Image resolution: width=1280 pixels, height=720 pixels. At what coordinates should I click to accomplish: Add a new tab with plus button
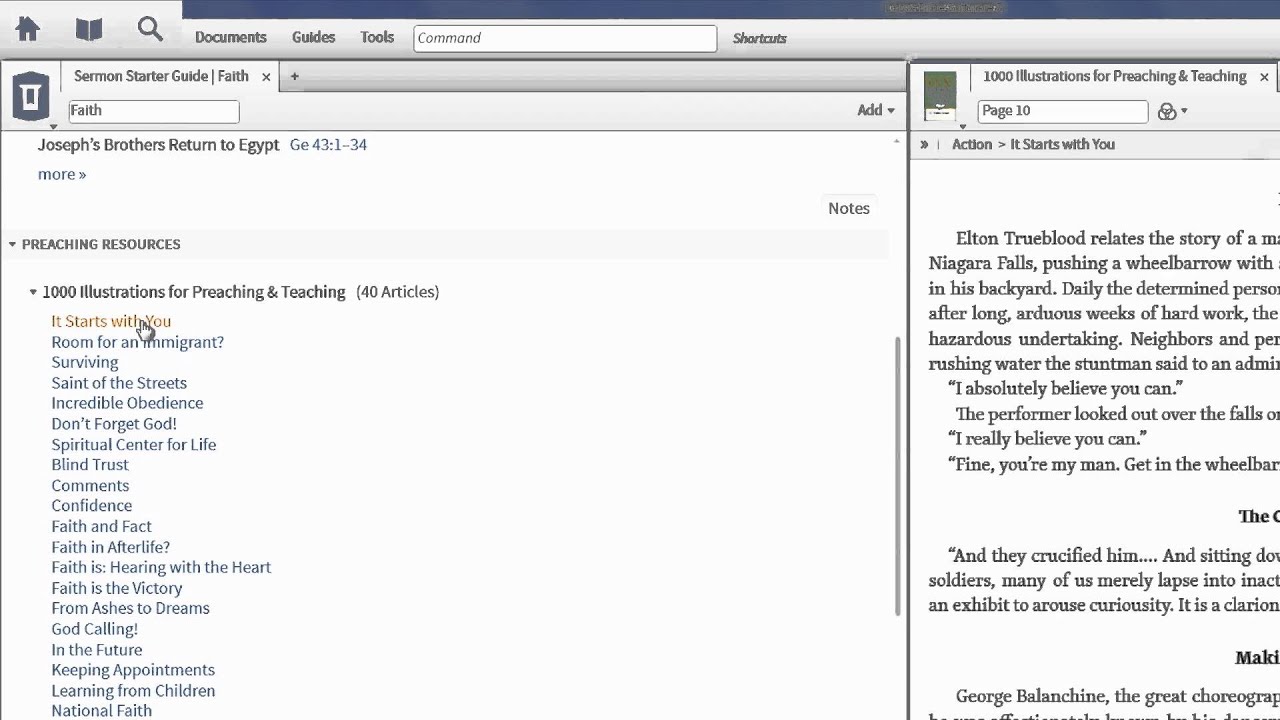coord(294,76)
